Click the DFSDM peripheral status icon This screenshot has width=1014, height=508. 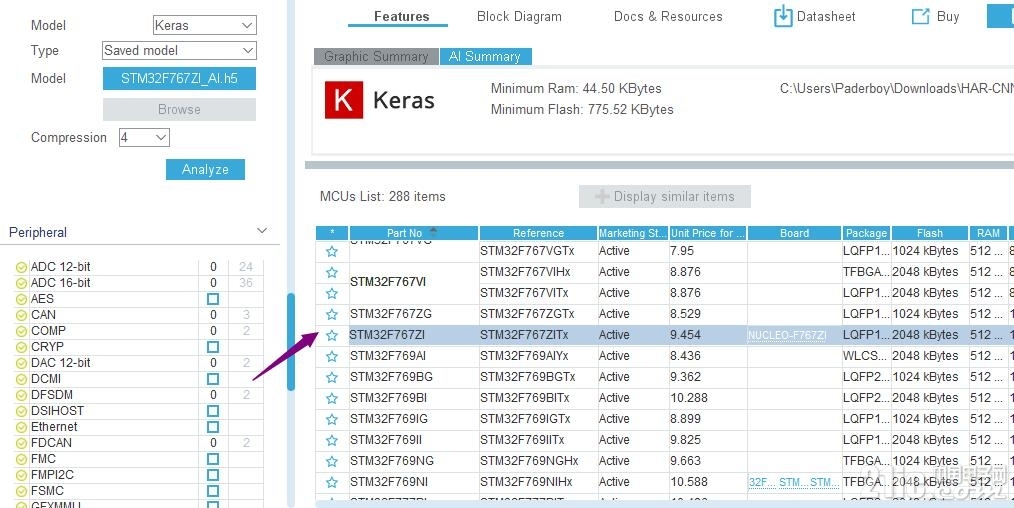[x=21, y=395]
